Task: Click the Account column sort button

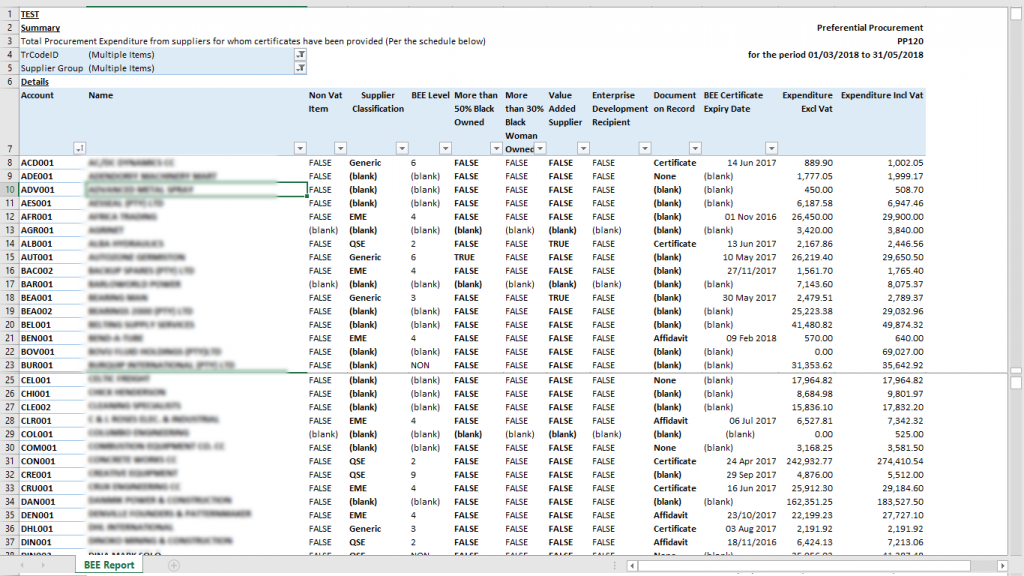Action: [x=79, y=148]
